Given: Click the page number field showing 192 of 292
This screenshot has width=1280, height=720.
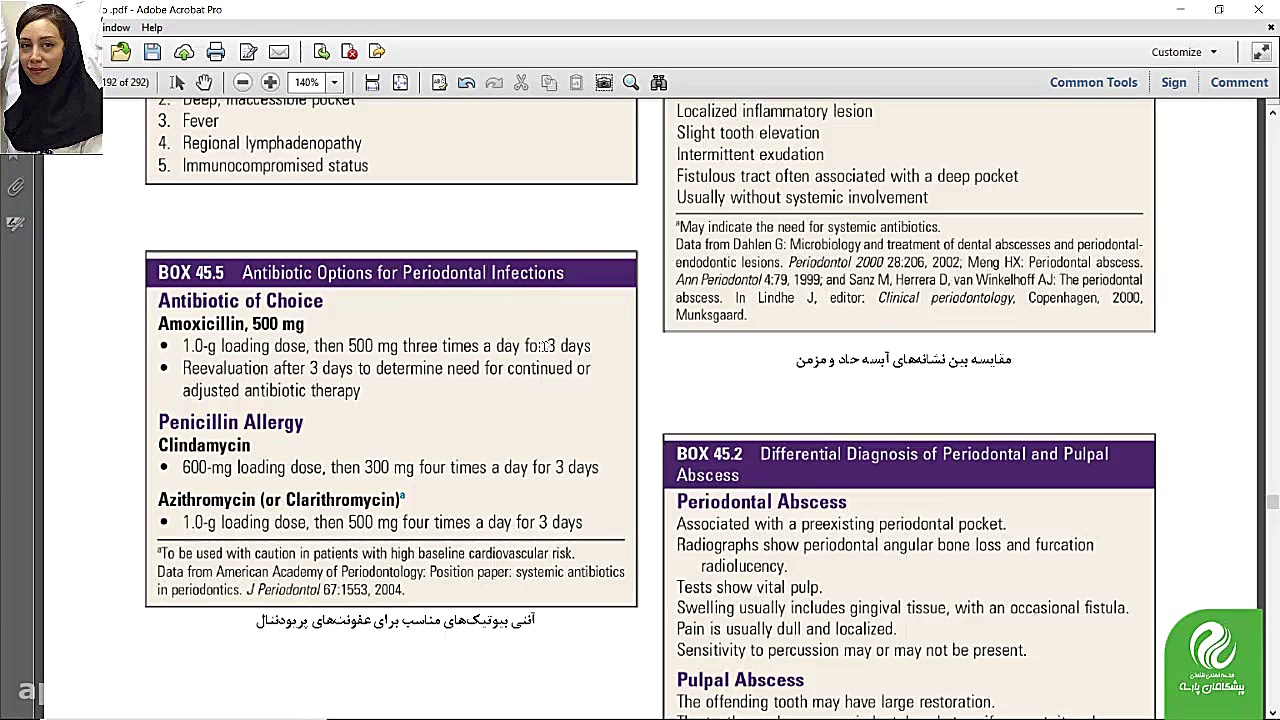Looking at the screenshot, I should tap(126, 83).
